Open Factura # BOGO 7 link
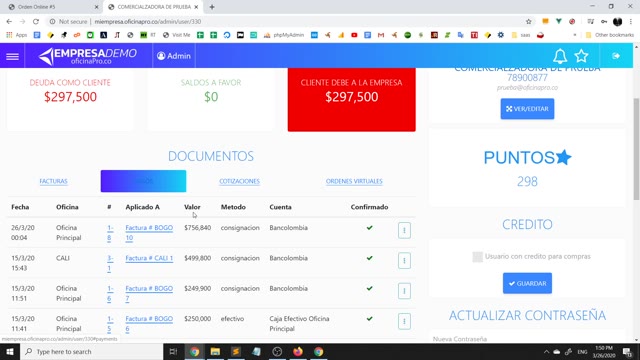This screenshot has height=360, width=640. pos(149,293)
